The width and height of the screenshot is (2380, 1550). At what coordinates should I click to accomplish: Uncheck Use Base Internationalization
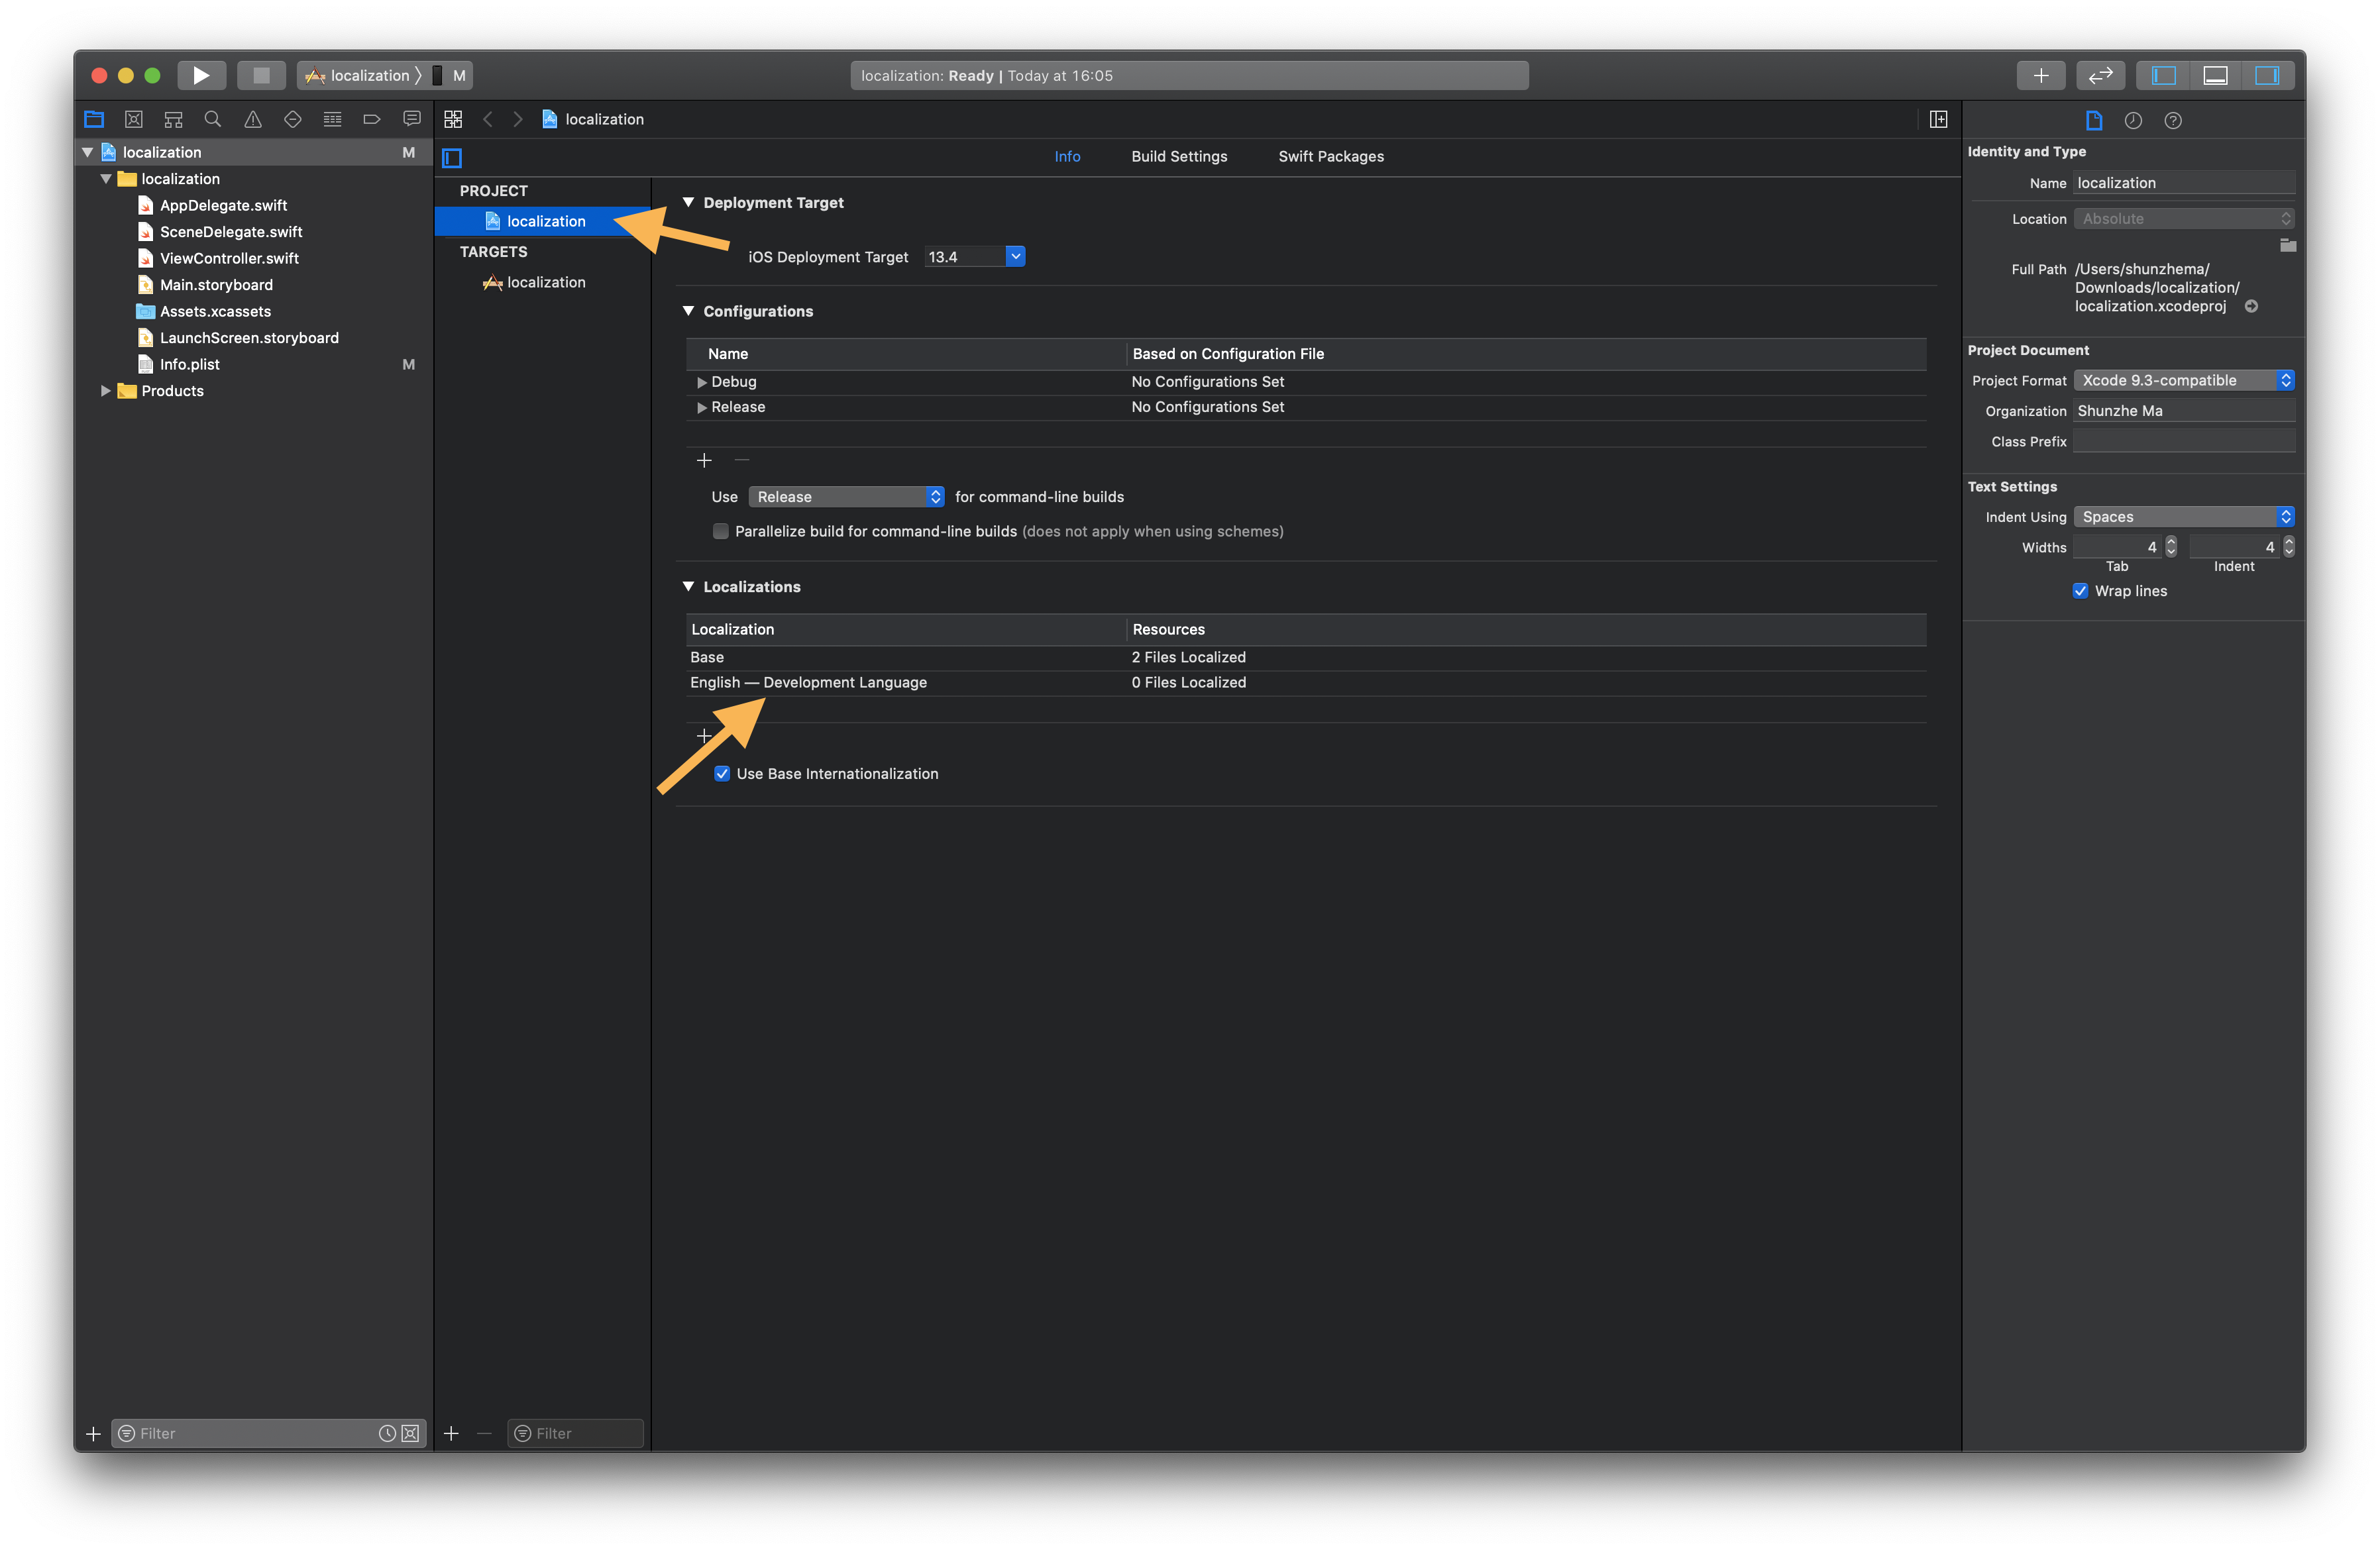(x=722, y=774)
